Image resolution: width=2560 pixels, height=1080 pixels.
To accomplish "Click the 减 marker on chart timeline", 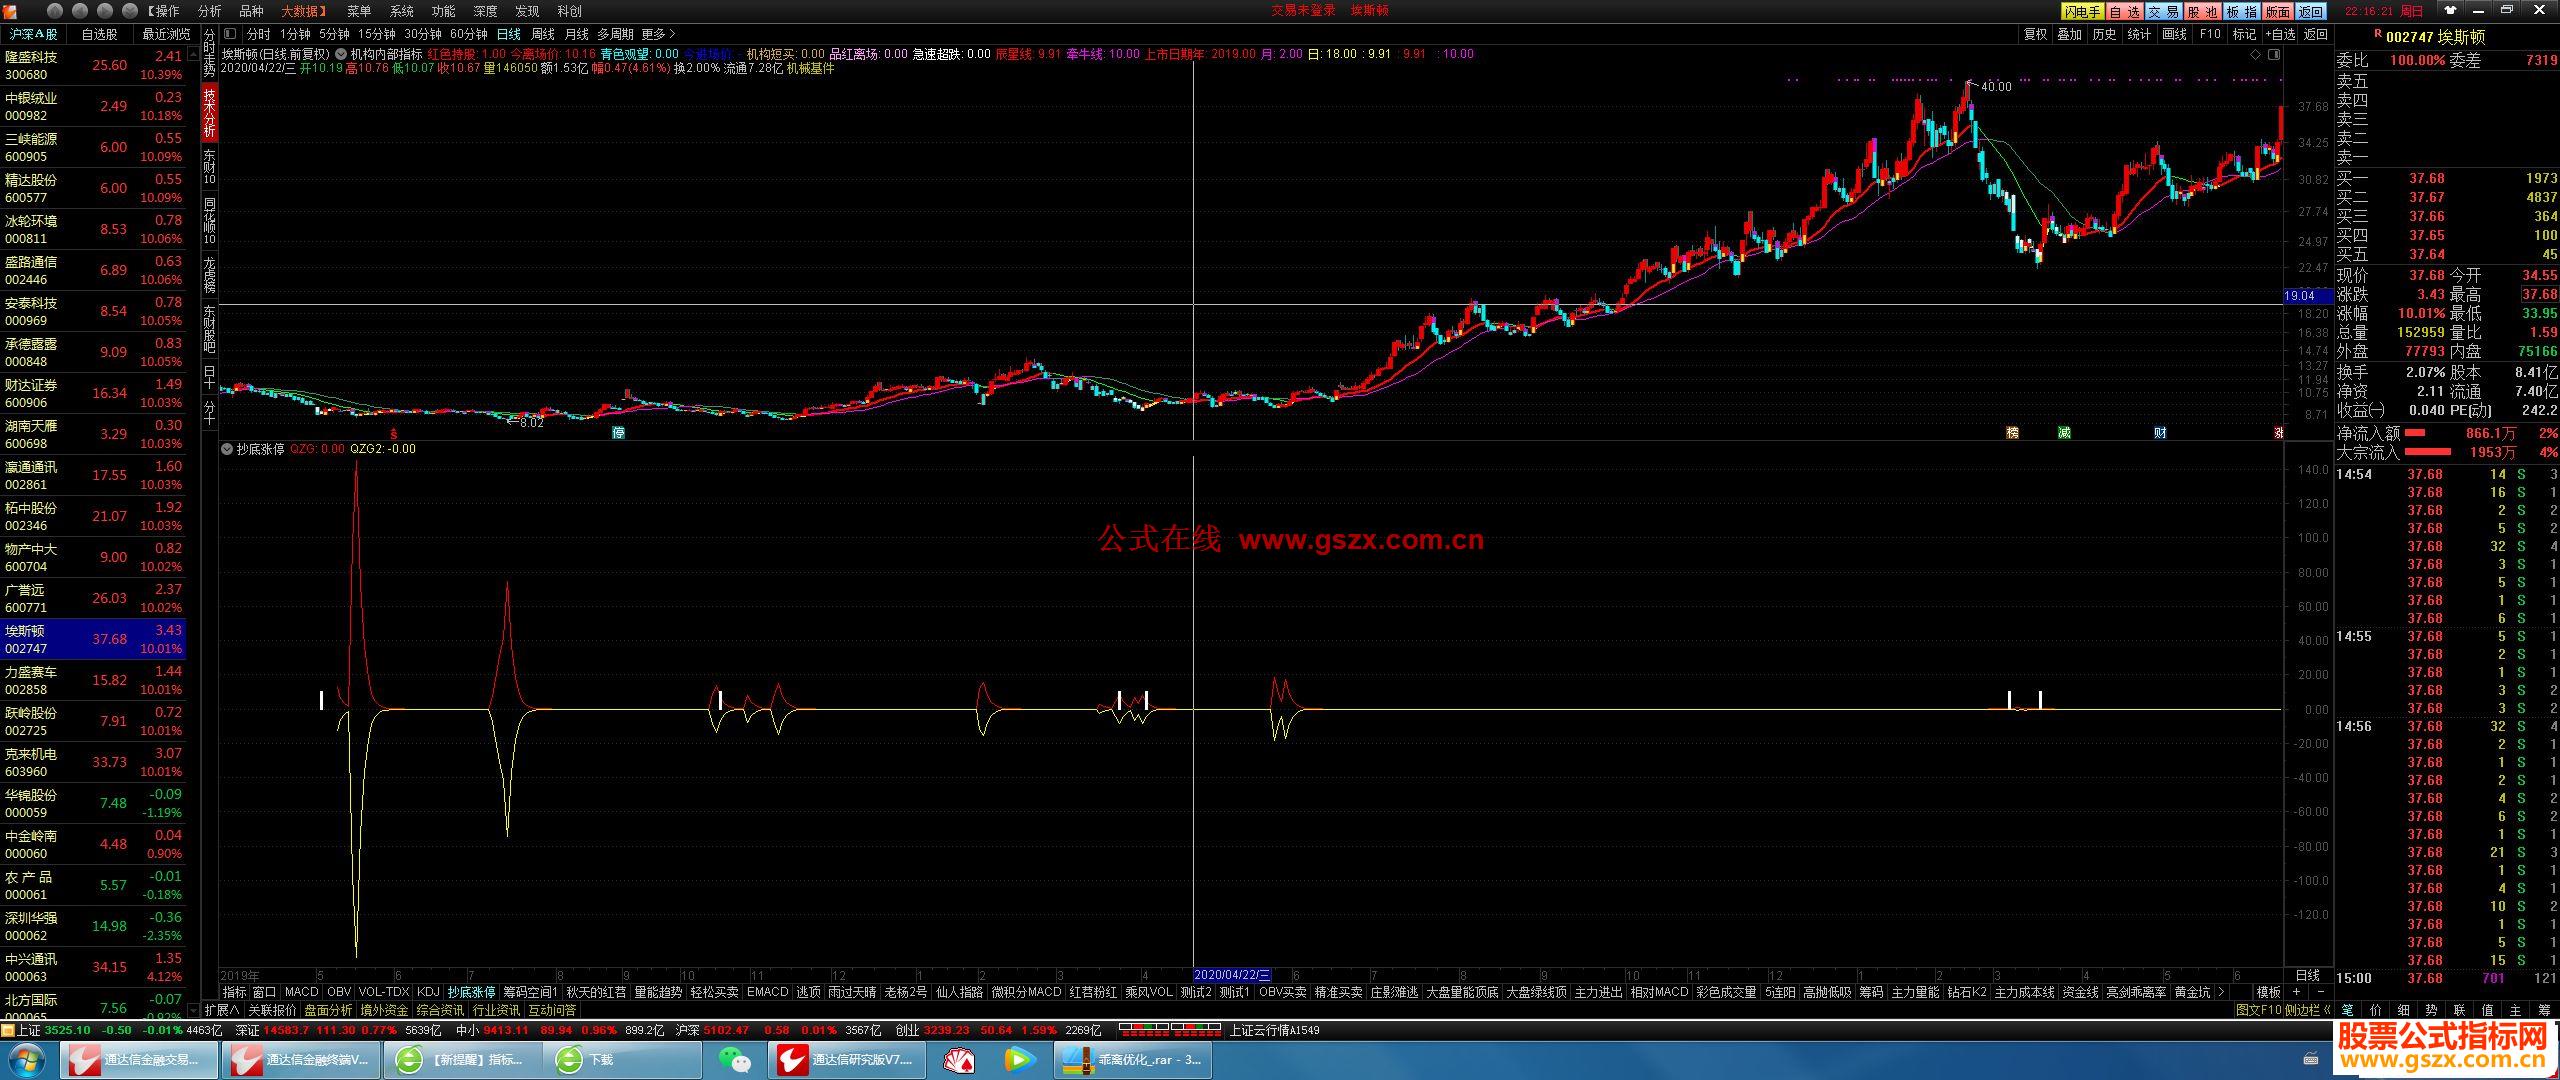I will 2064,432.
